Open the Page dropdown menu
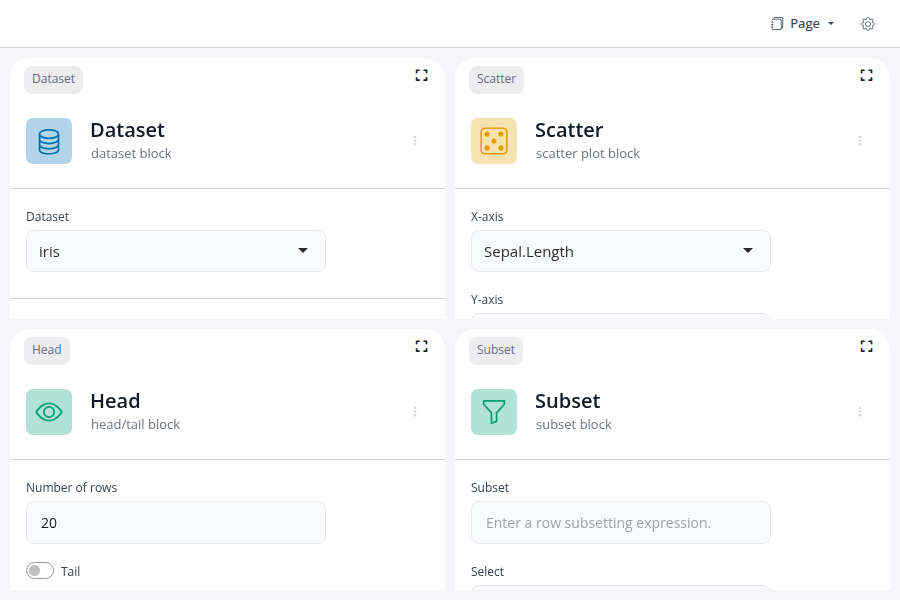Screen dimensions: 900x600 803,24
